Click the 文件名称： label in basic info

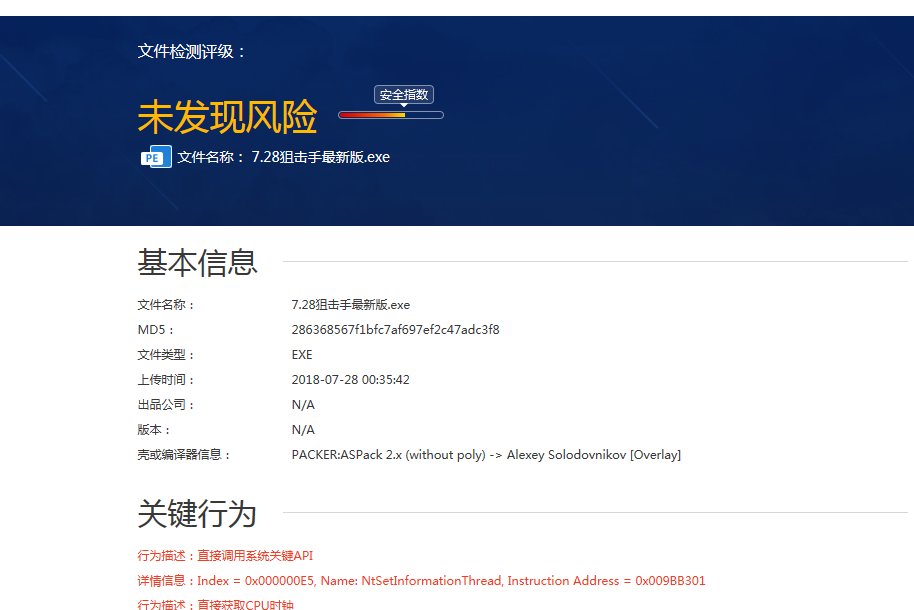coord(166,304)
